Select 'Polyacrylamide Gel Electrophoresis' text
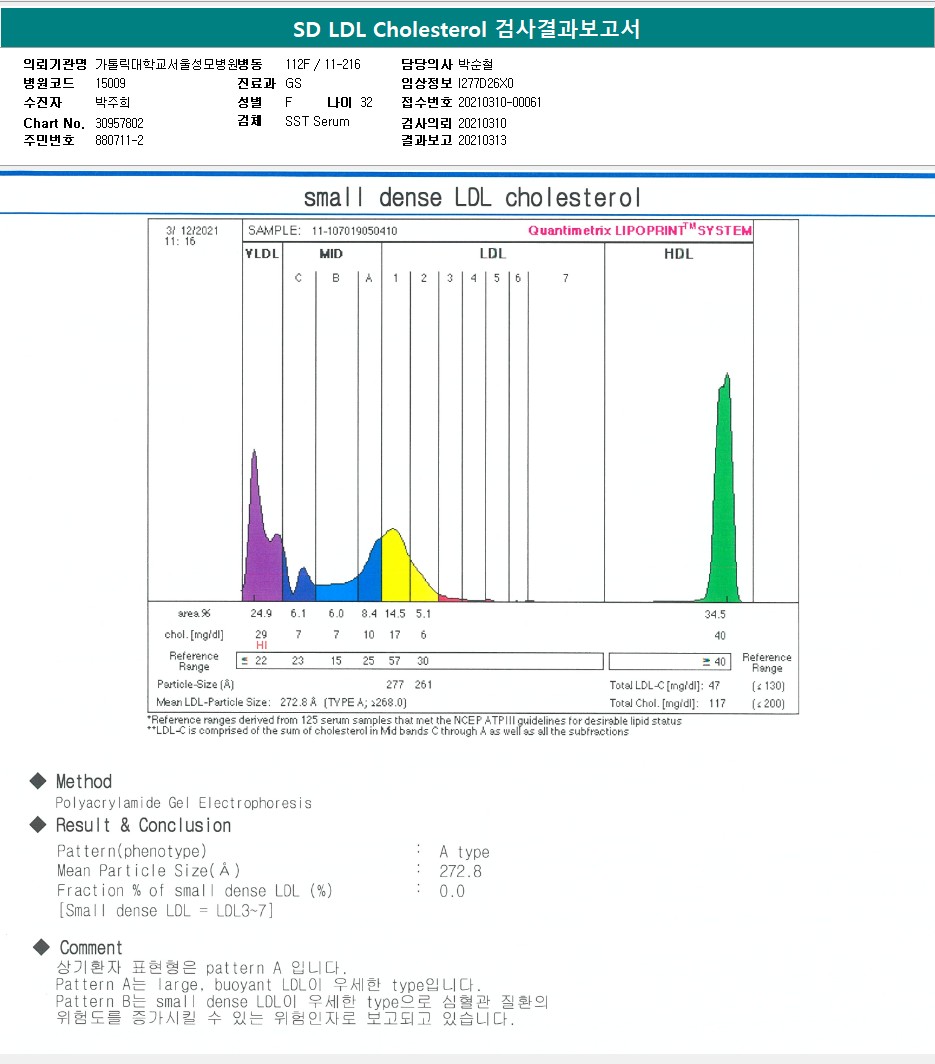This screenshot has width=935, height=1064. tap(183, 803)
